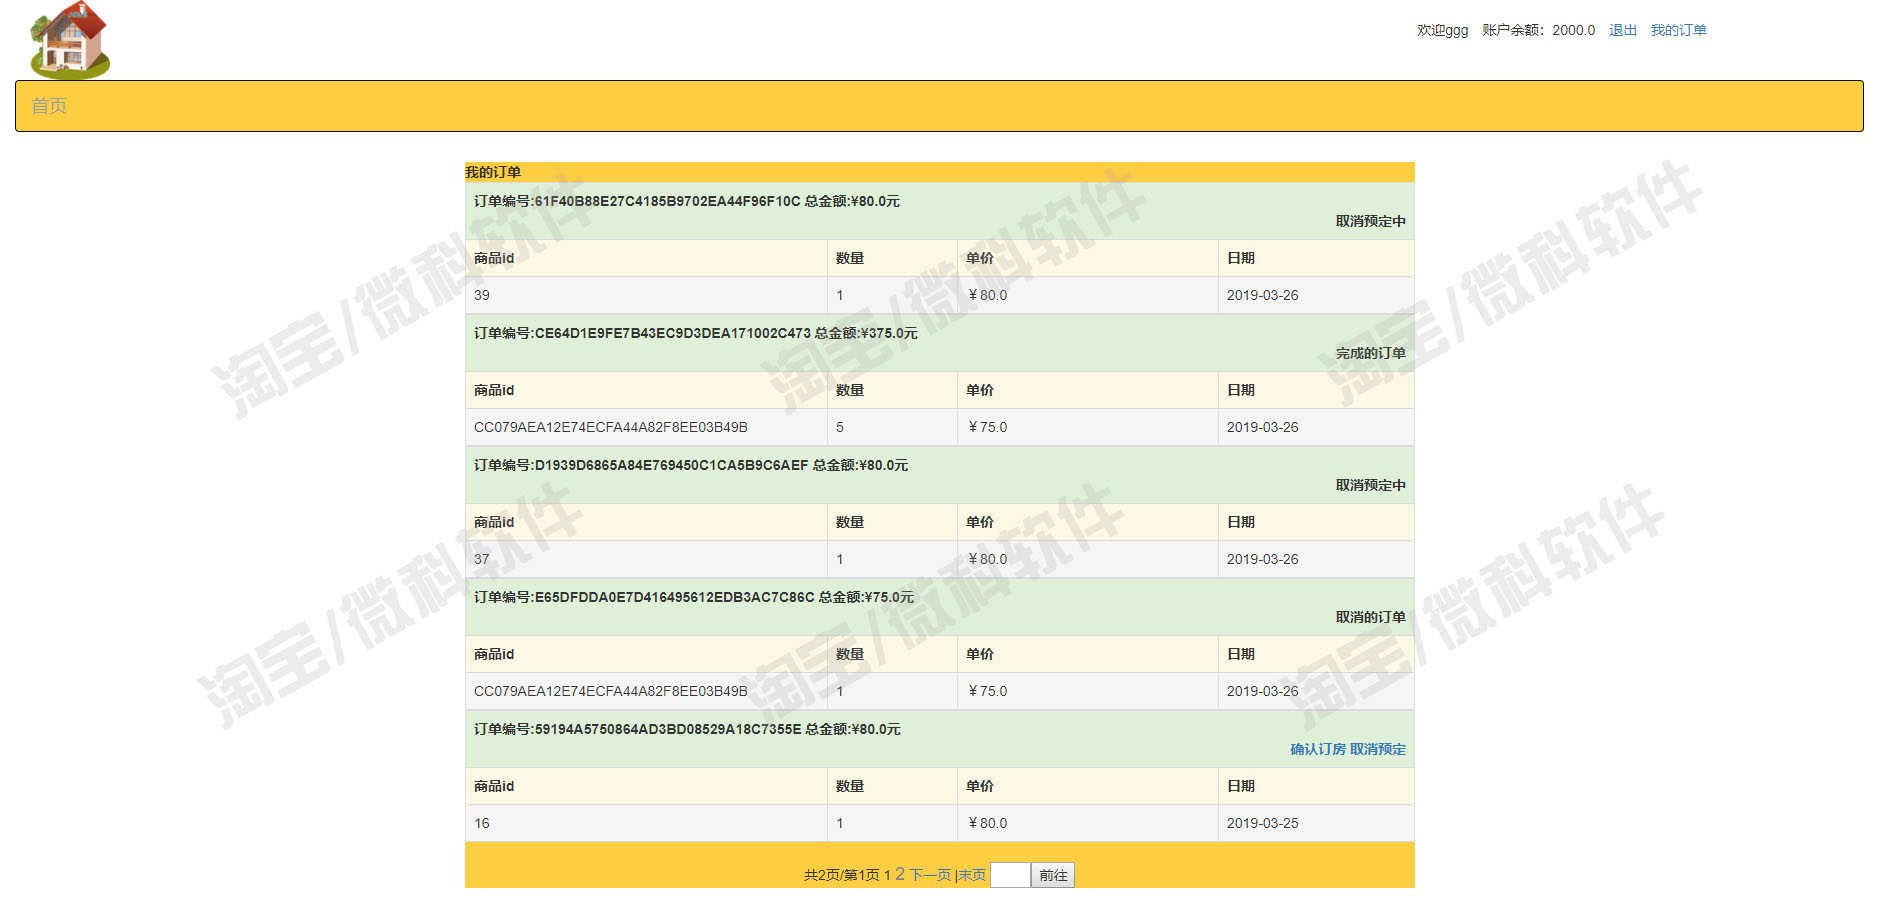Screen dimensions: 1879x918
Task: Focus the page number input box
Action: click(x=1010, y=875)
